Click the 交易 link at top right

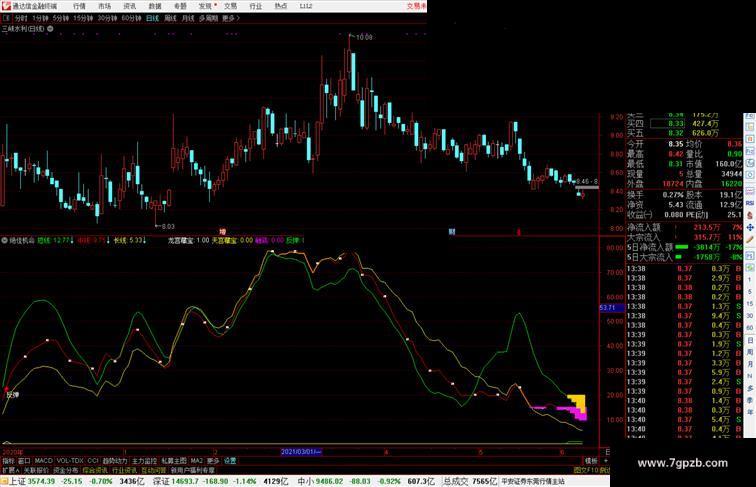point(416,6)
